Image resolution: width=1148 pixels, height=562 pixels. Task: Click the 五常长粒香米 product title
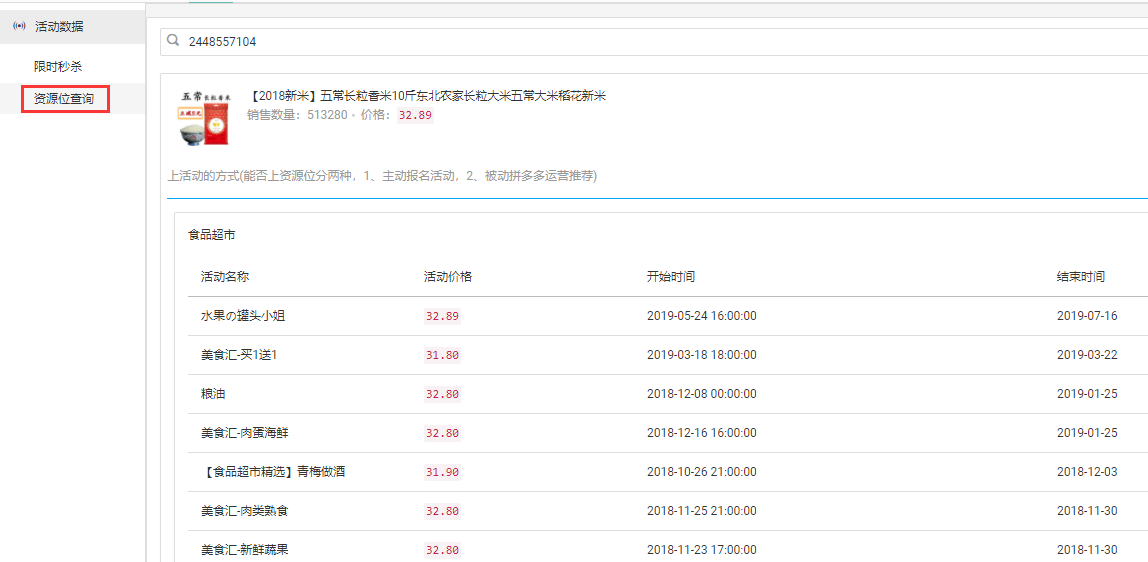point(427,96)
